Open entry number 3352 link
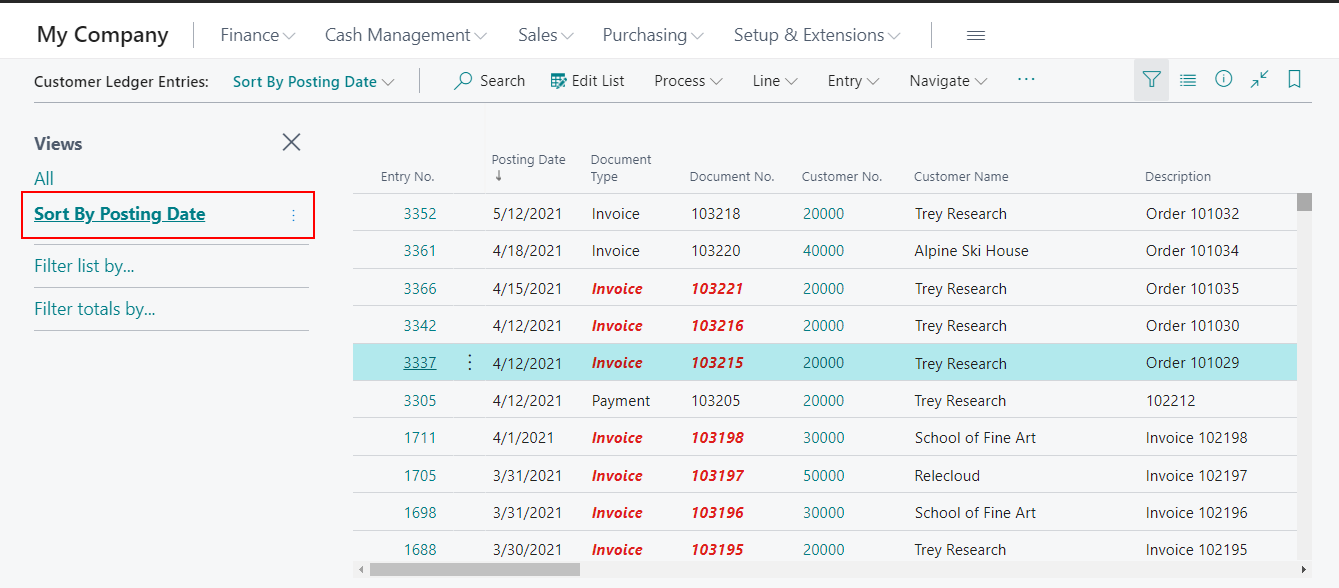Viewport: 1339px width, 588px height. pyautogui.click(x=419, y=213)
